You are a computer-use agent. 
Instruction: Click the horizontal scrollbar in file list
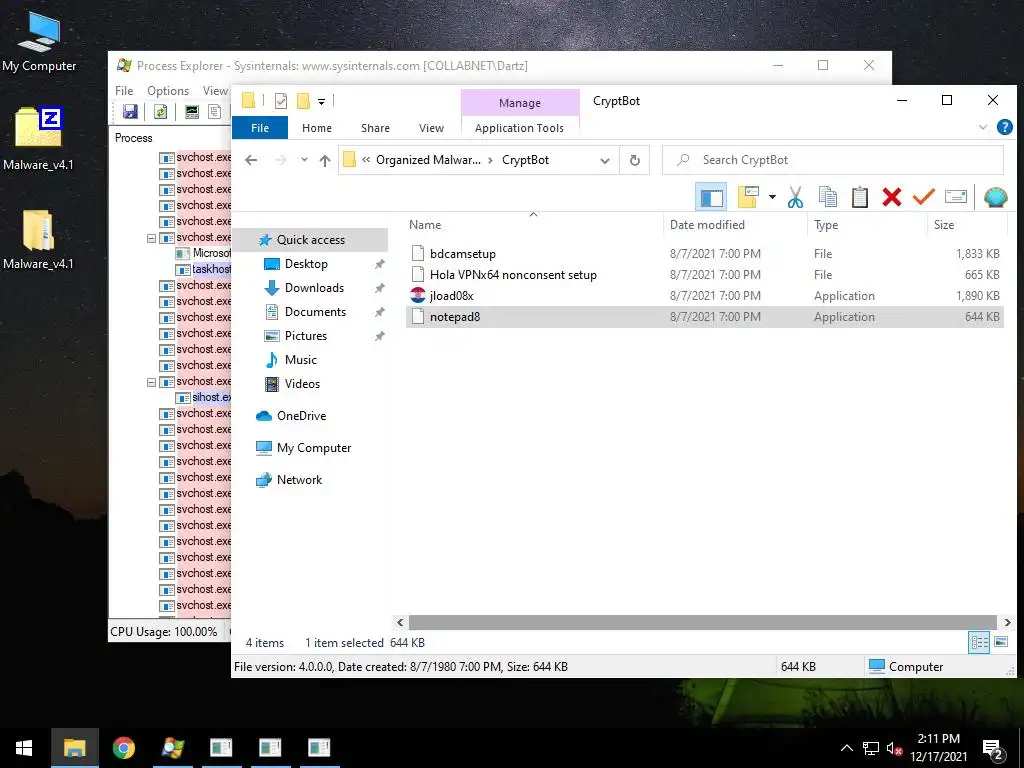(x=703, y=622)
